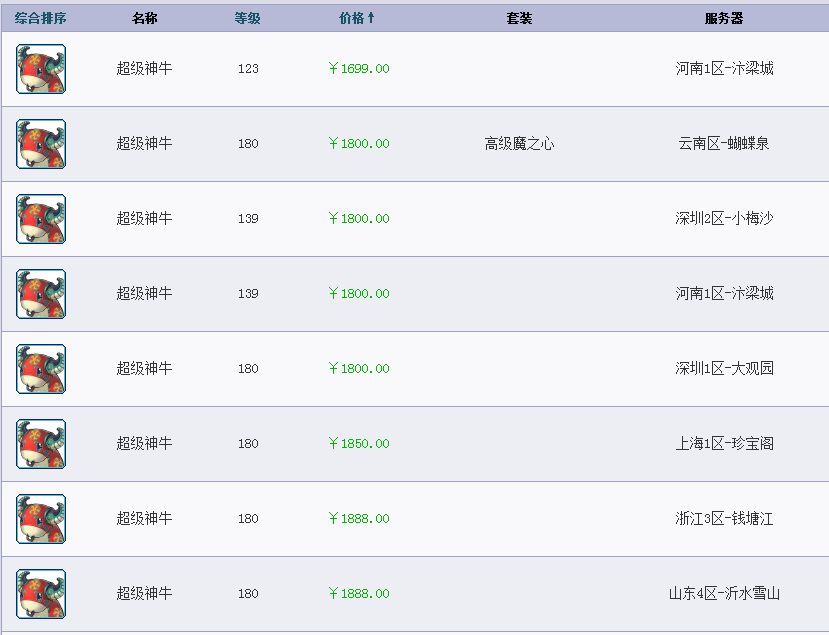Click the 山东4区-沂水雪山 server text
The width and height of the screenshot is (829, 635).
point(724,593)
